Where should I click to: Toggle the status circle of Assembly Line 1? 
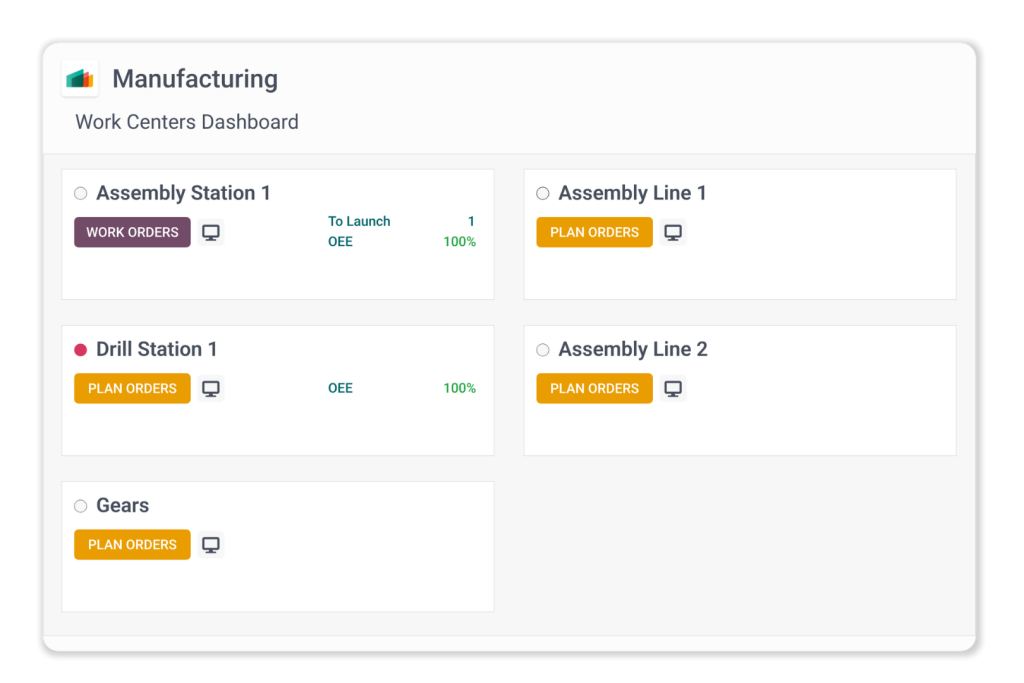[543, 194]
